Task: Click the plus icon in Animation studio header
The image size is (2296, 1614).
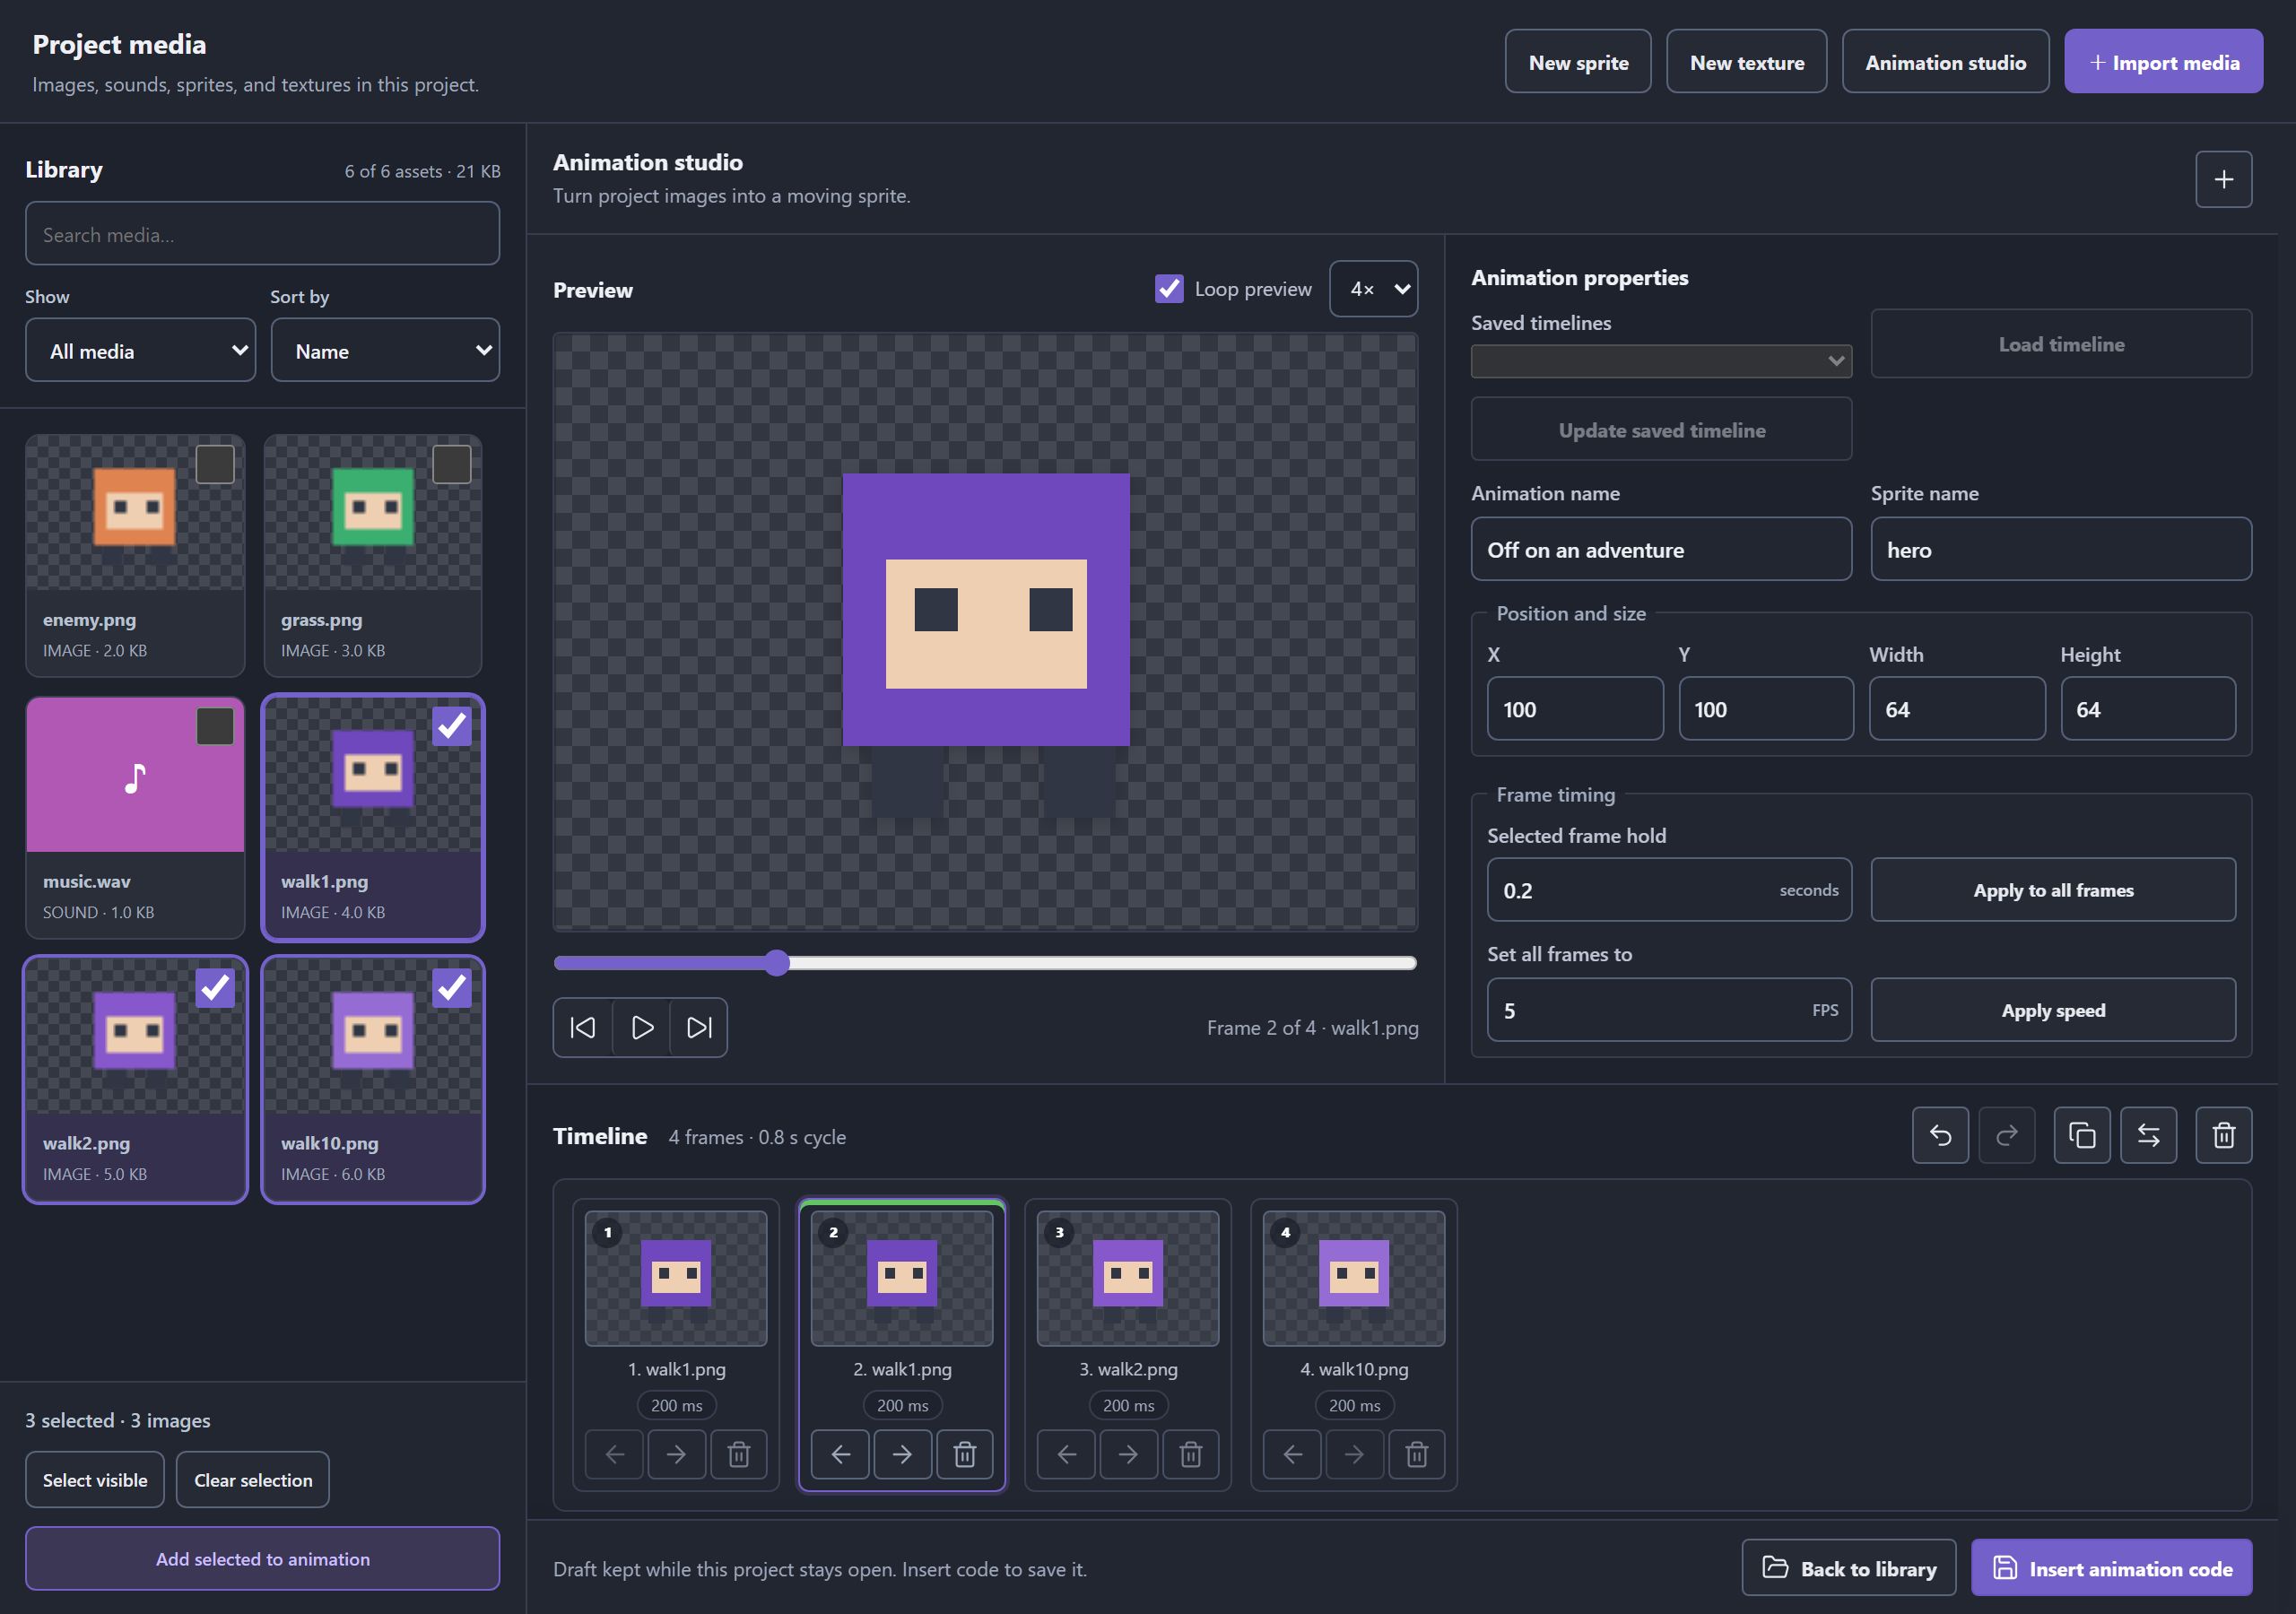Action: tap(2223, 179)
